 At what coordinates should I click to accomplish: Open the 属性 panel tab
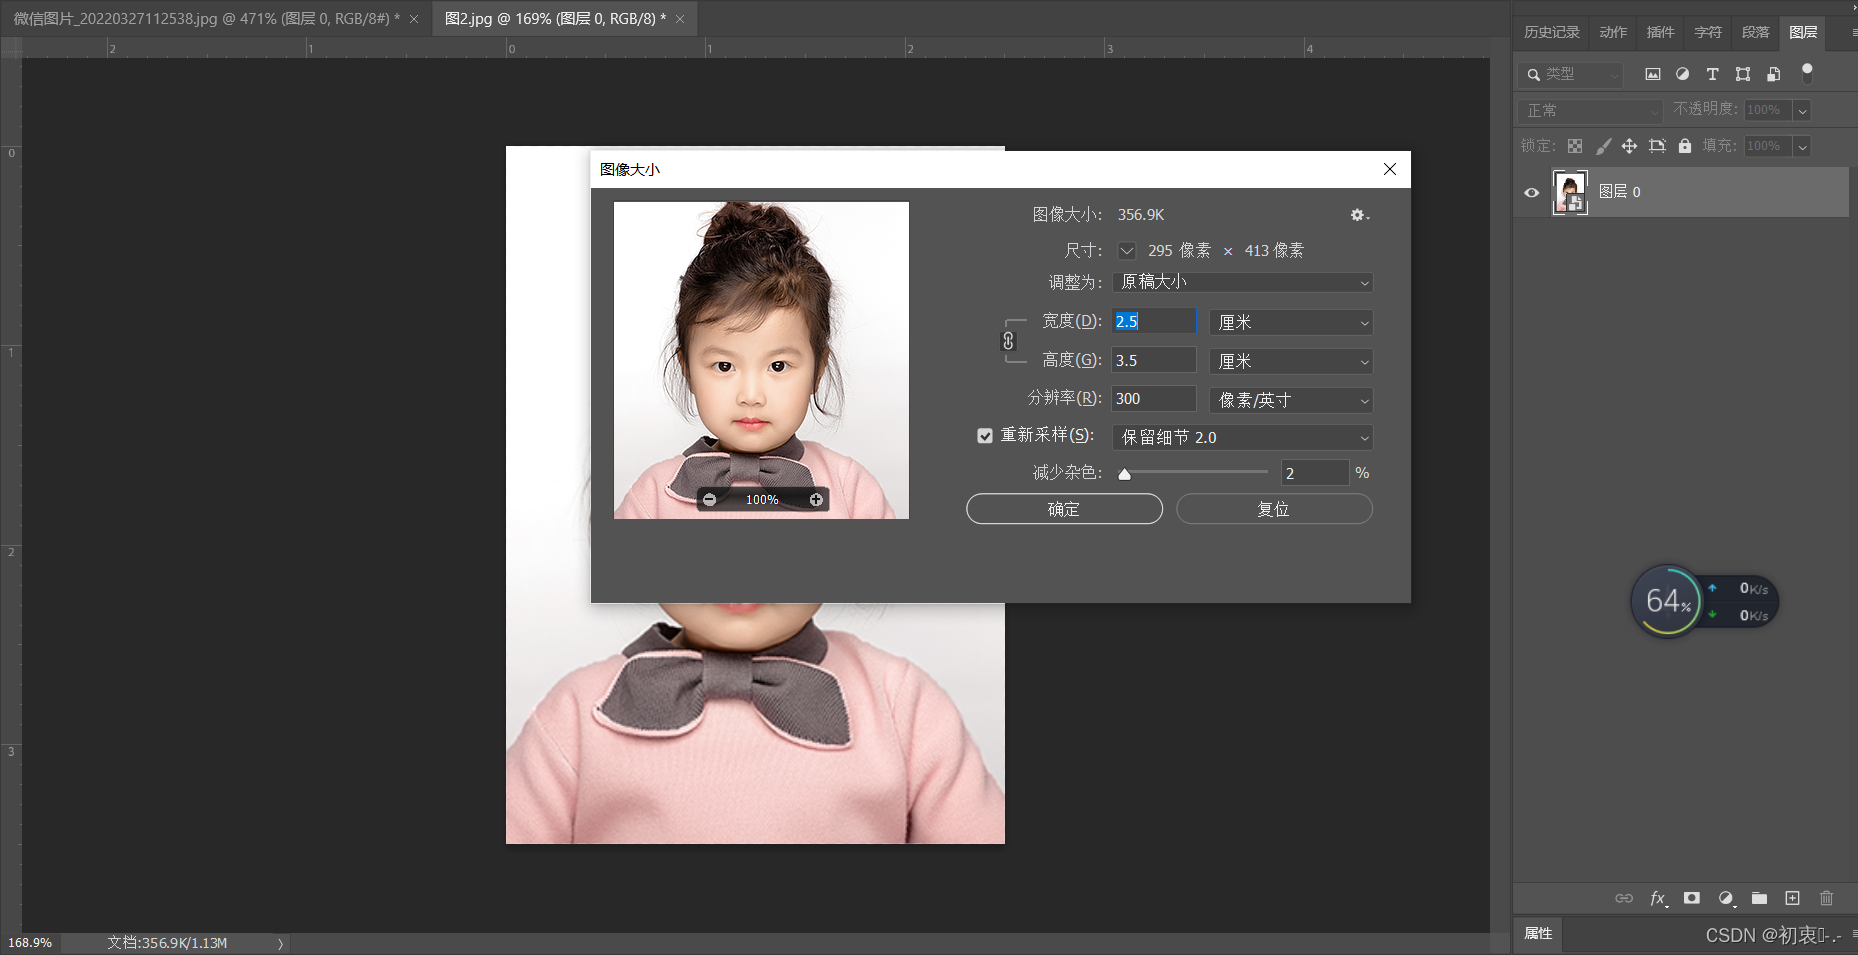click(1538, 933)
